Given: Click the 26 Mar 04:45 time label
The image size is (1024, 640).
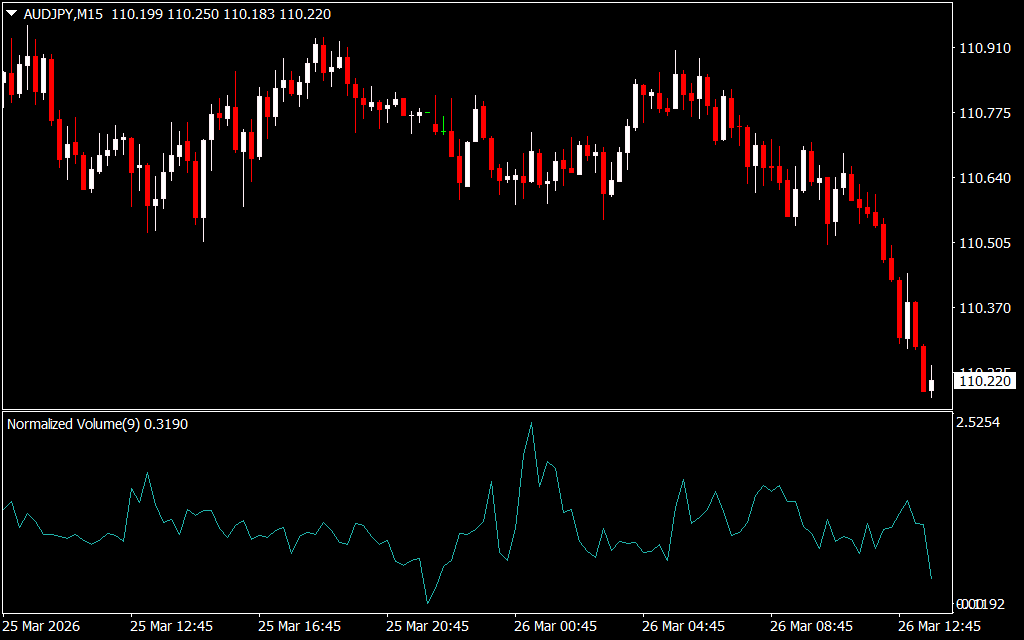Looking at the screenshot, I should pyautogui.click(x=683, y=626).
